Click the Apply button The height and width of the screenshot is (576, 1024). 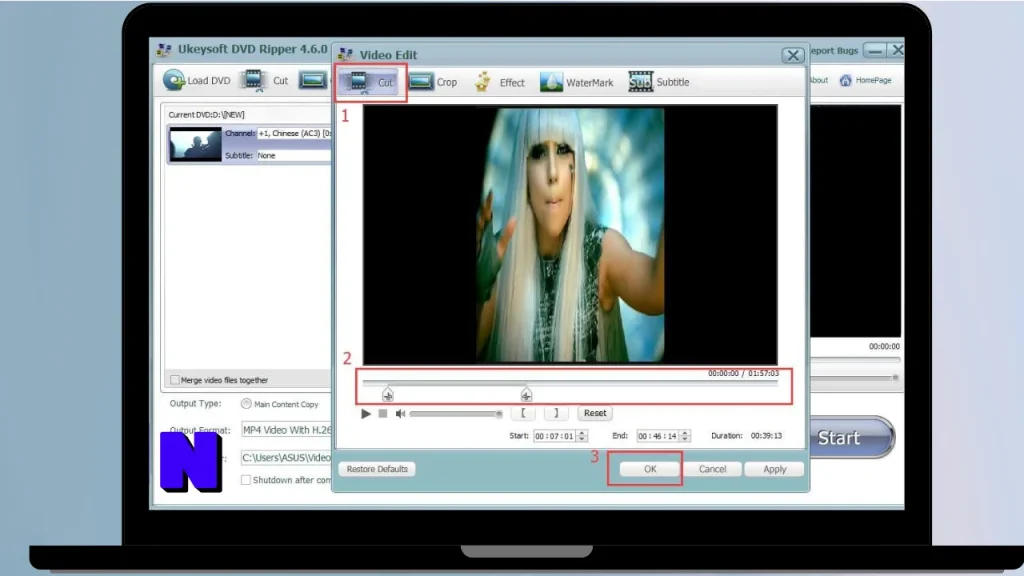click(775, 469)
